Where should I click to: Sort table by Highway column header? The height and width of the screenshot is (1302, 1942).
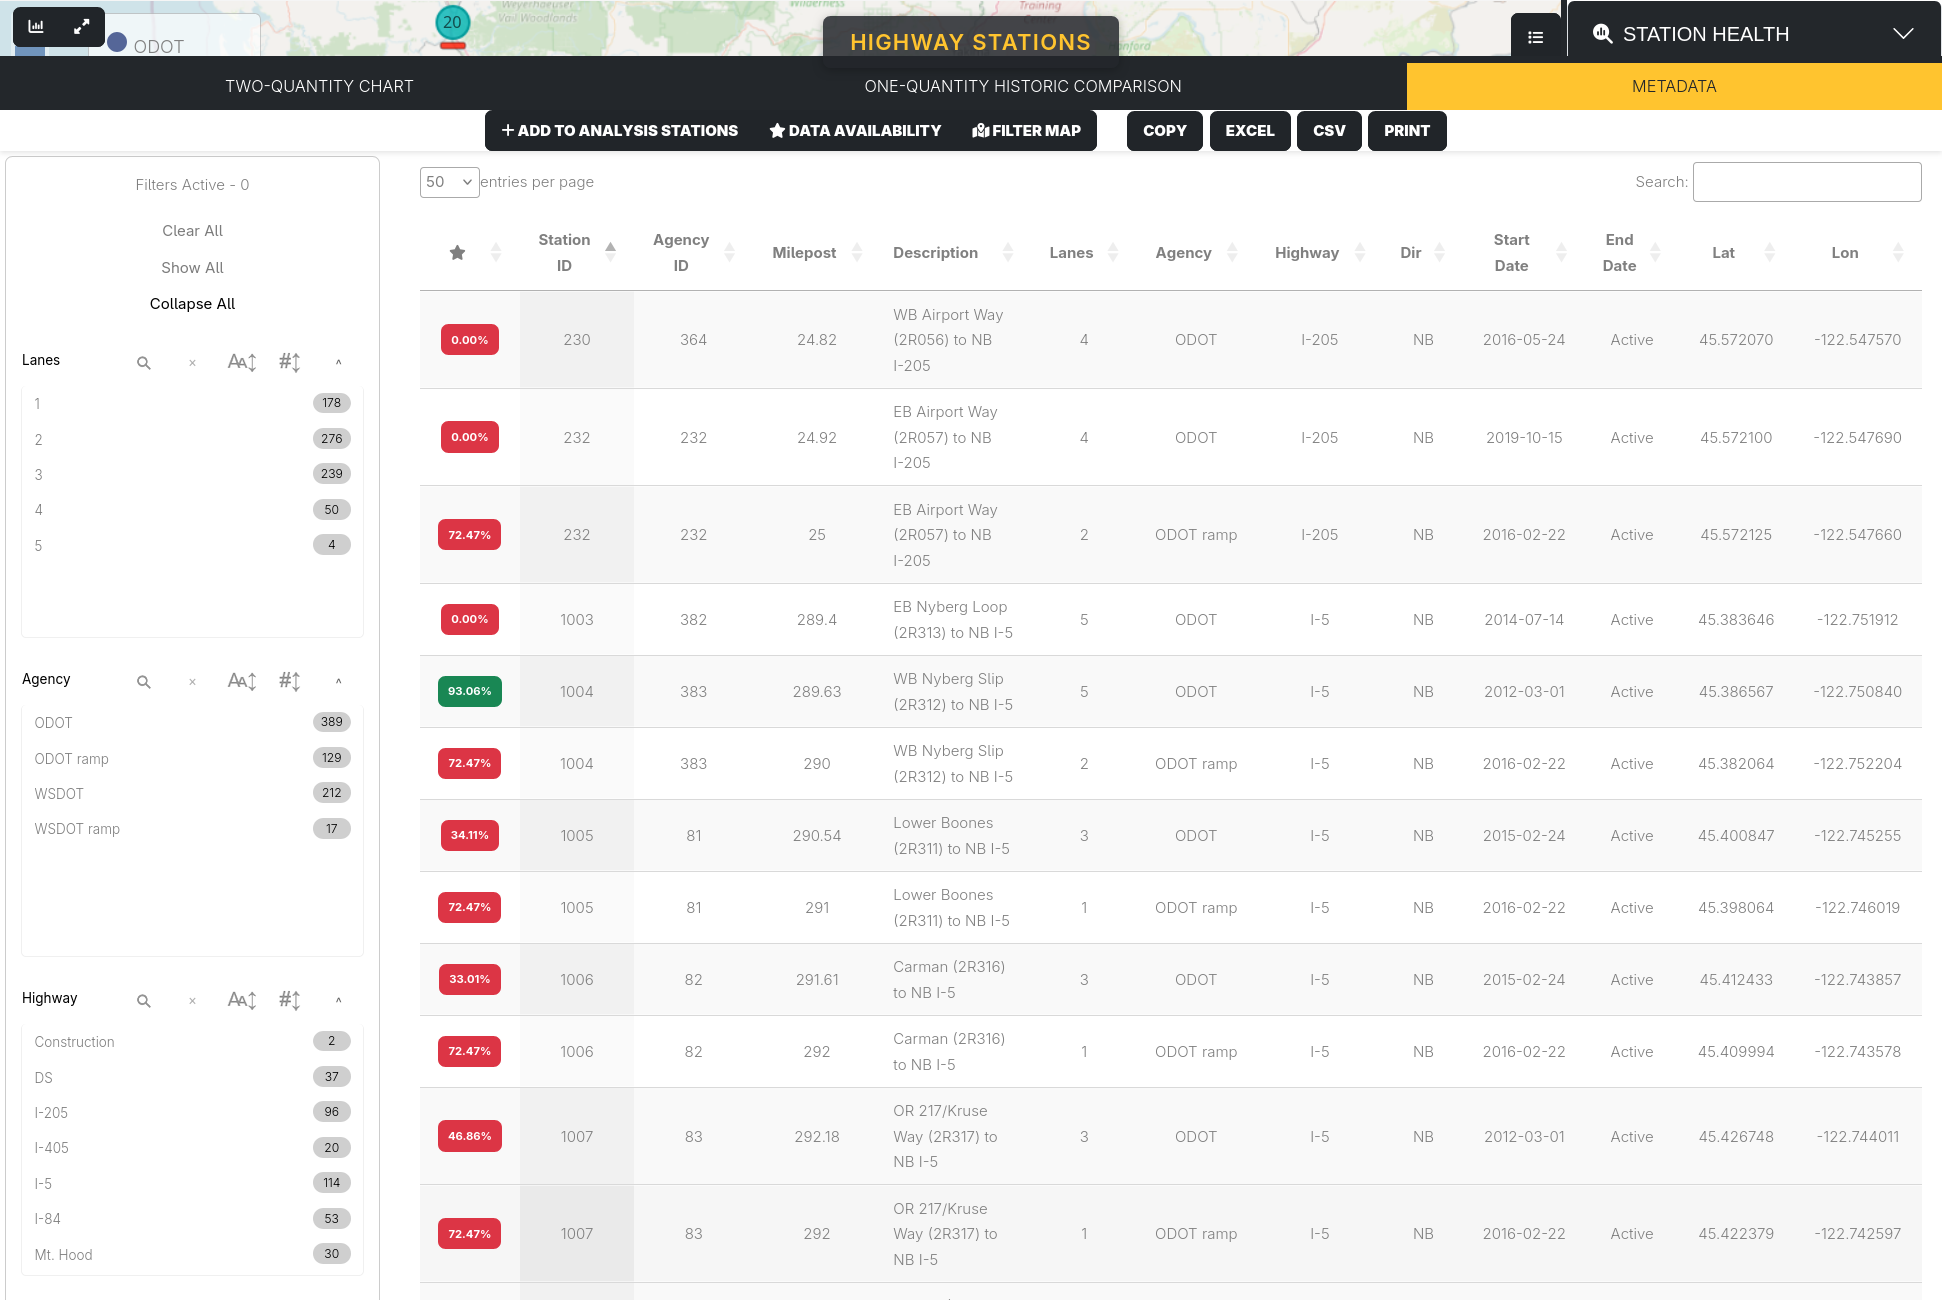tap(1319, 253)
